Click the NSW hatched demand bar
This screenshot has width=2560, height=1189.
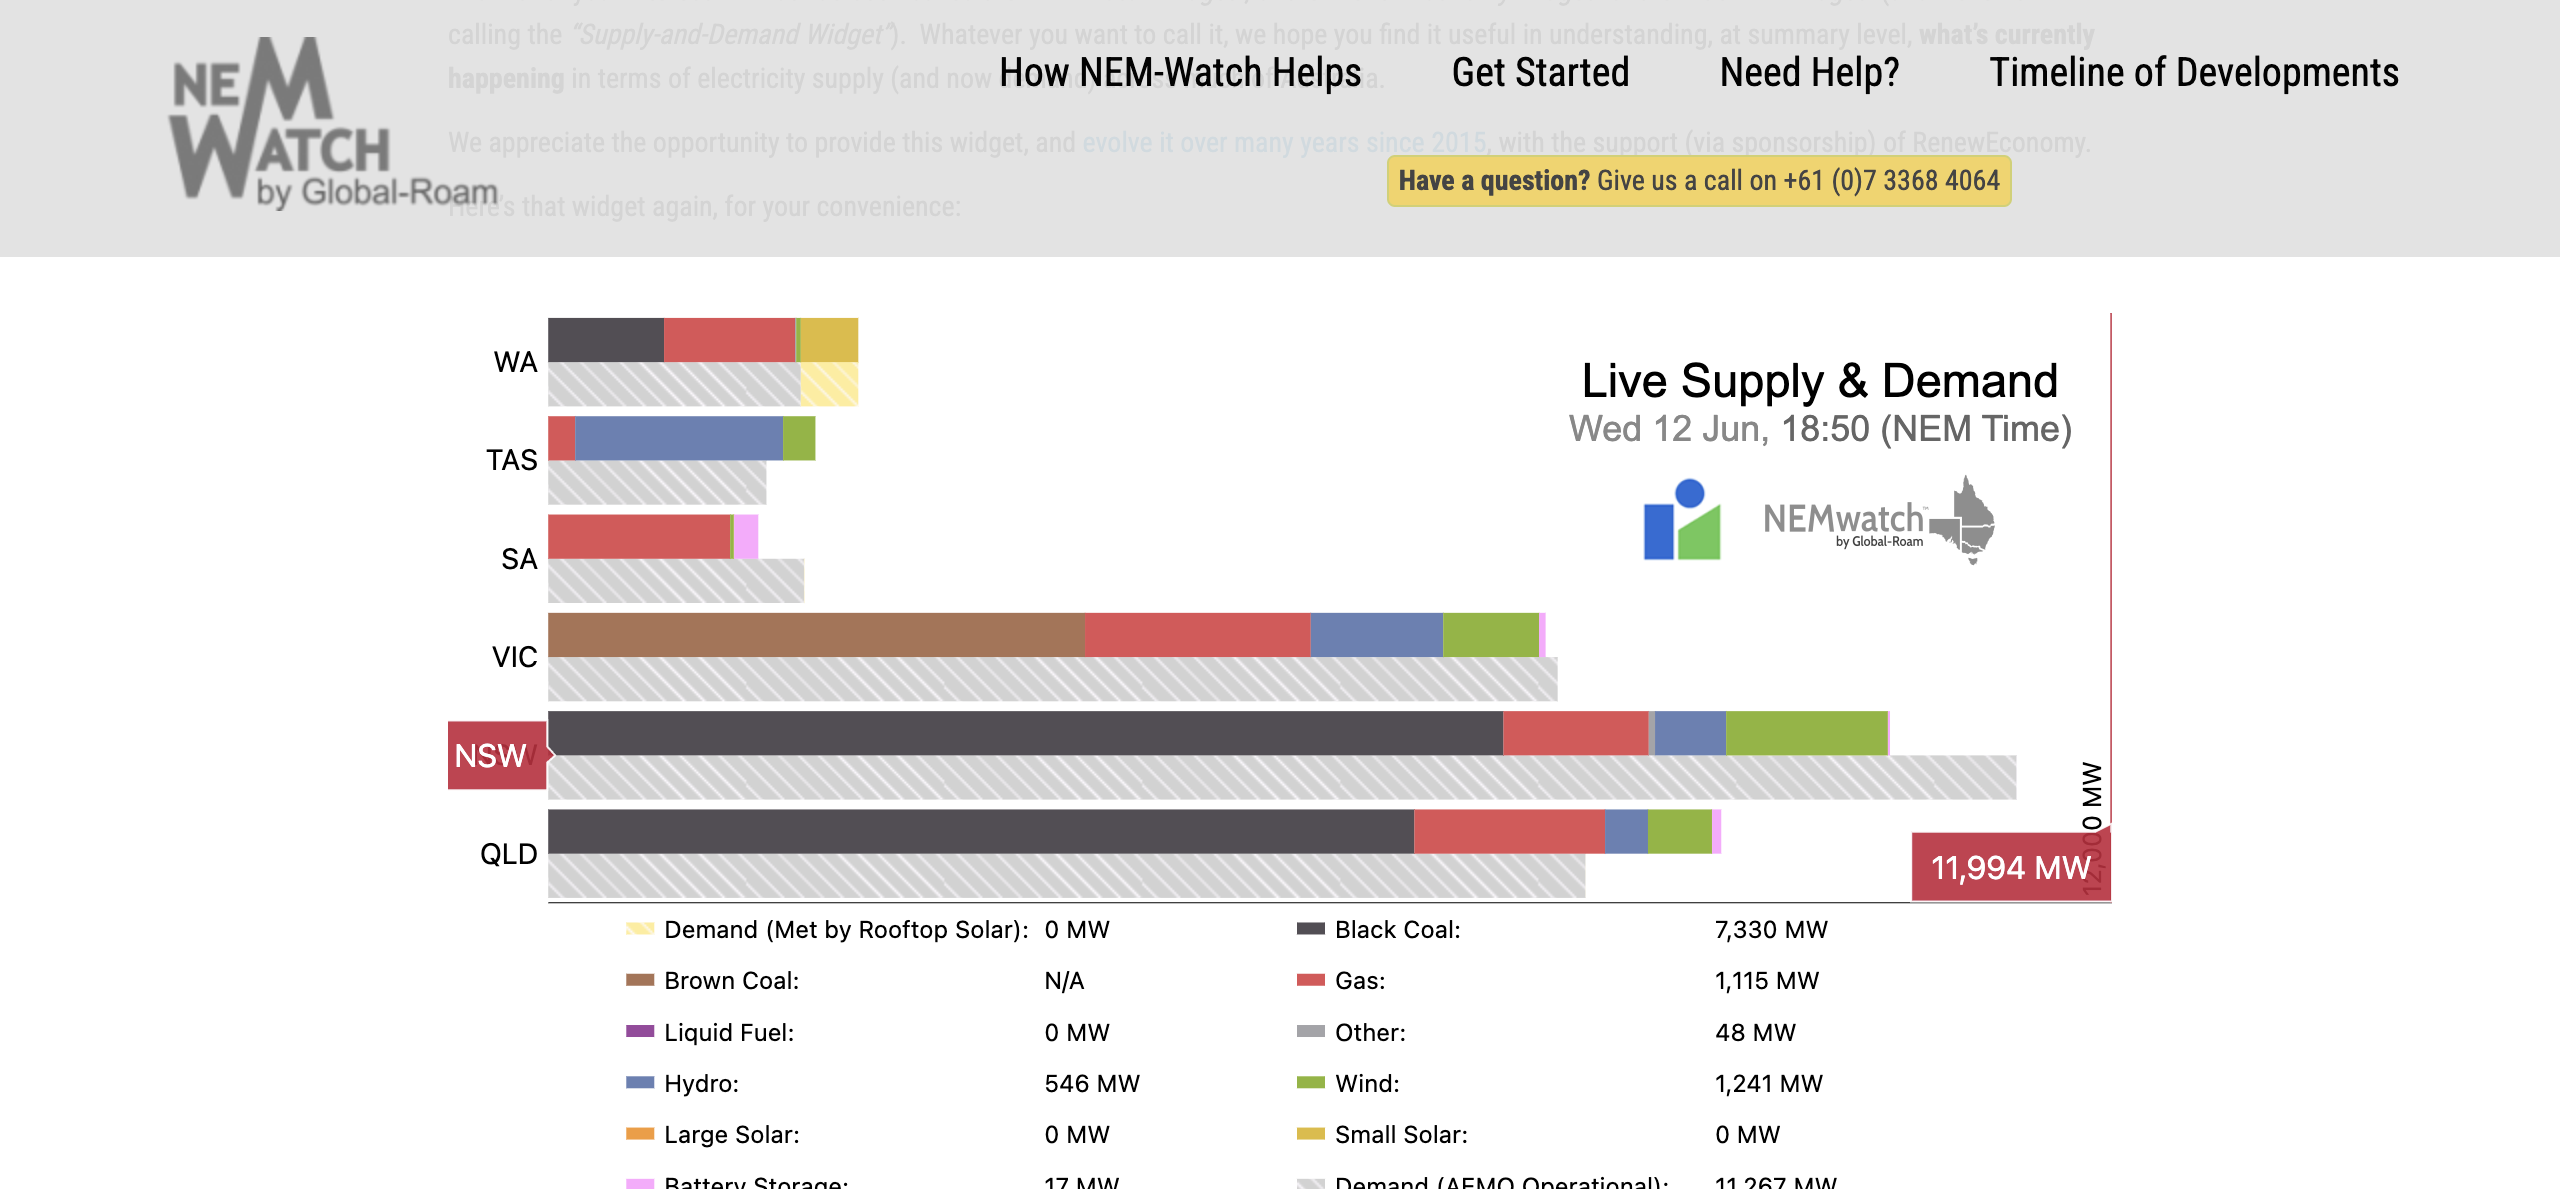pyautogui.click(x=1282, y=777)
